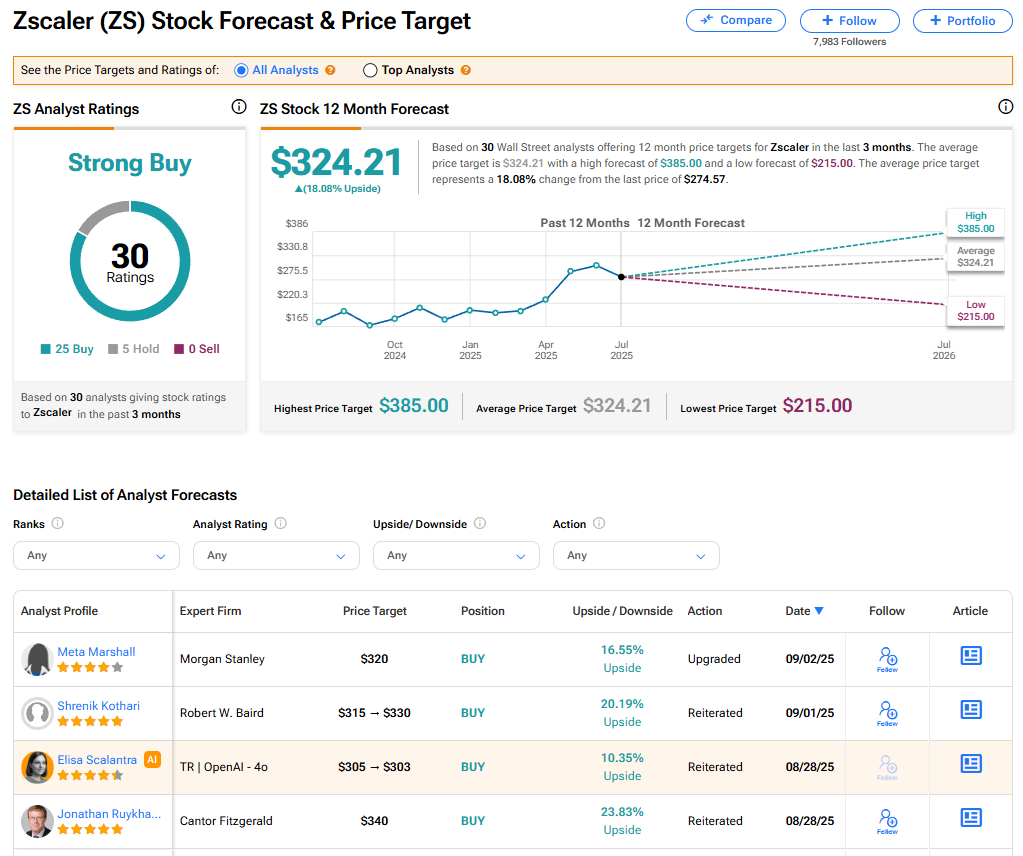
Task: Follow analyst Meta Marshall icon
Action: (x=887, y=658)
